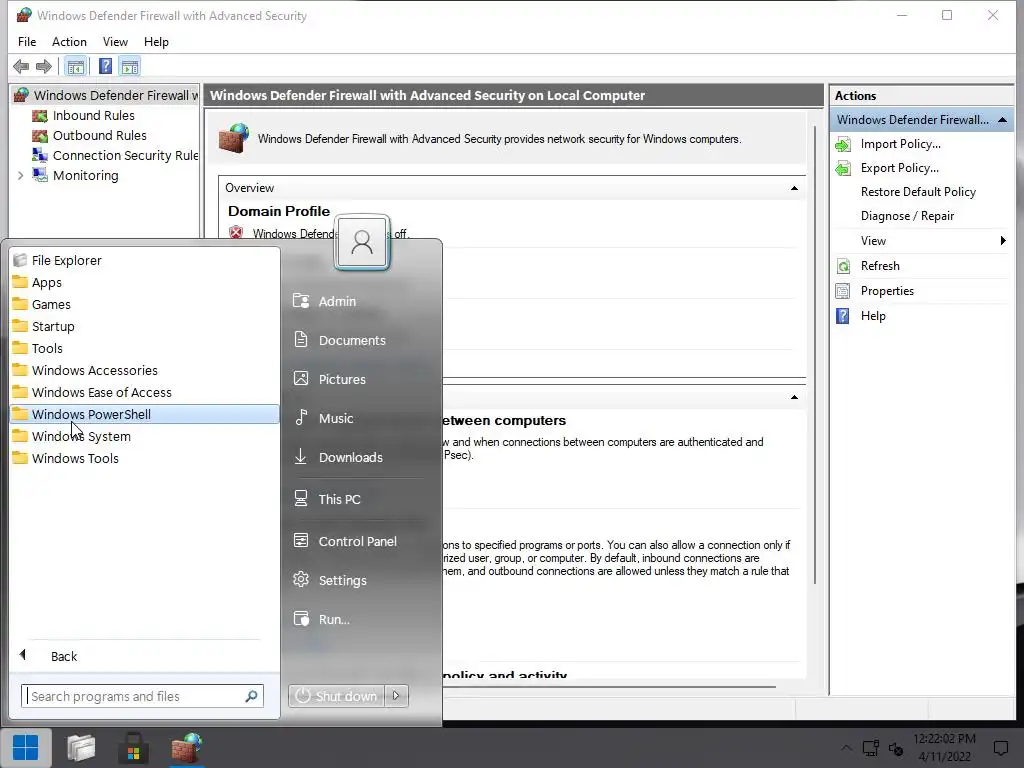Screen dimensions: 1024x768
Task: Open the Windows System folder
Action: point(145,436)
